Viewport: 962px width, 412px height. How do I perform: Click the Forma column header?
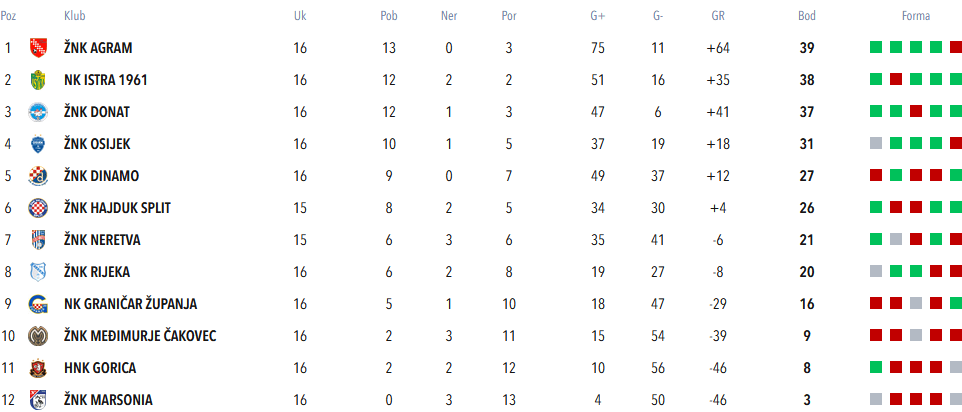click(915, 16)
